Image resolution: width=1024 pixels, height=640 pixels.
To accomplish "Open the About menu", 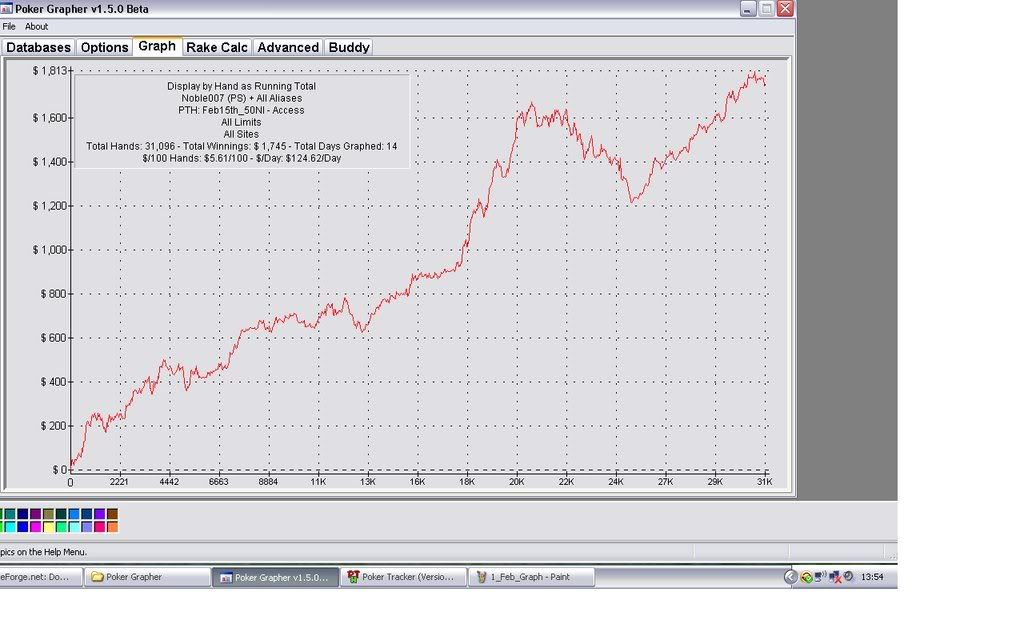I will click(x=36, y=27).
